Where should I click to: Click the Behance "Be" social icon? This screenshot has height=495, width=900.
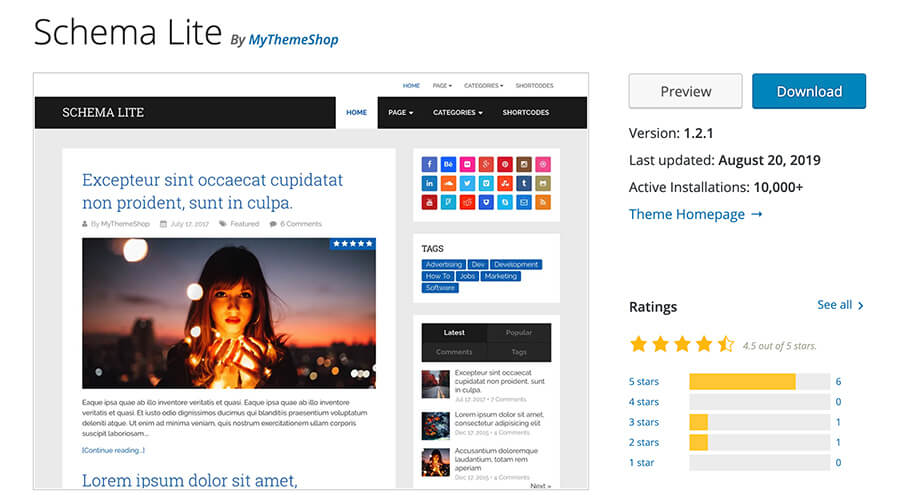click(448, 164)
